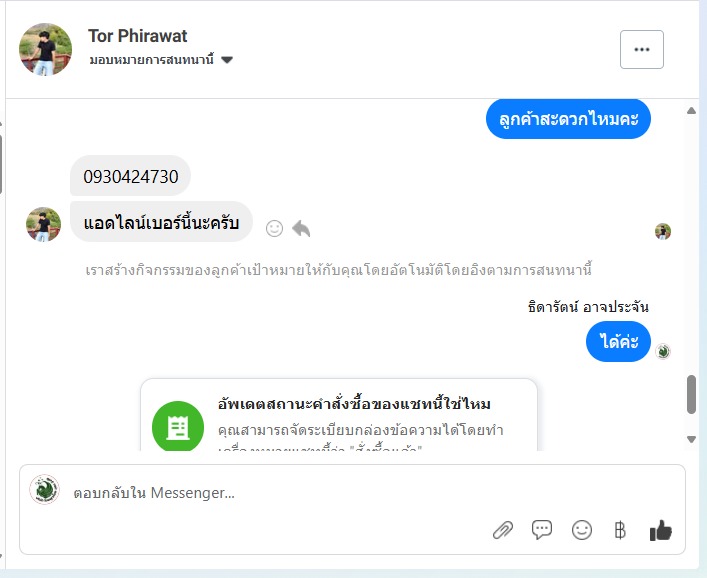Click Tor Phirawat's name in header
707x578 pixels.
click(x=137, y=36)
